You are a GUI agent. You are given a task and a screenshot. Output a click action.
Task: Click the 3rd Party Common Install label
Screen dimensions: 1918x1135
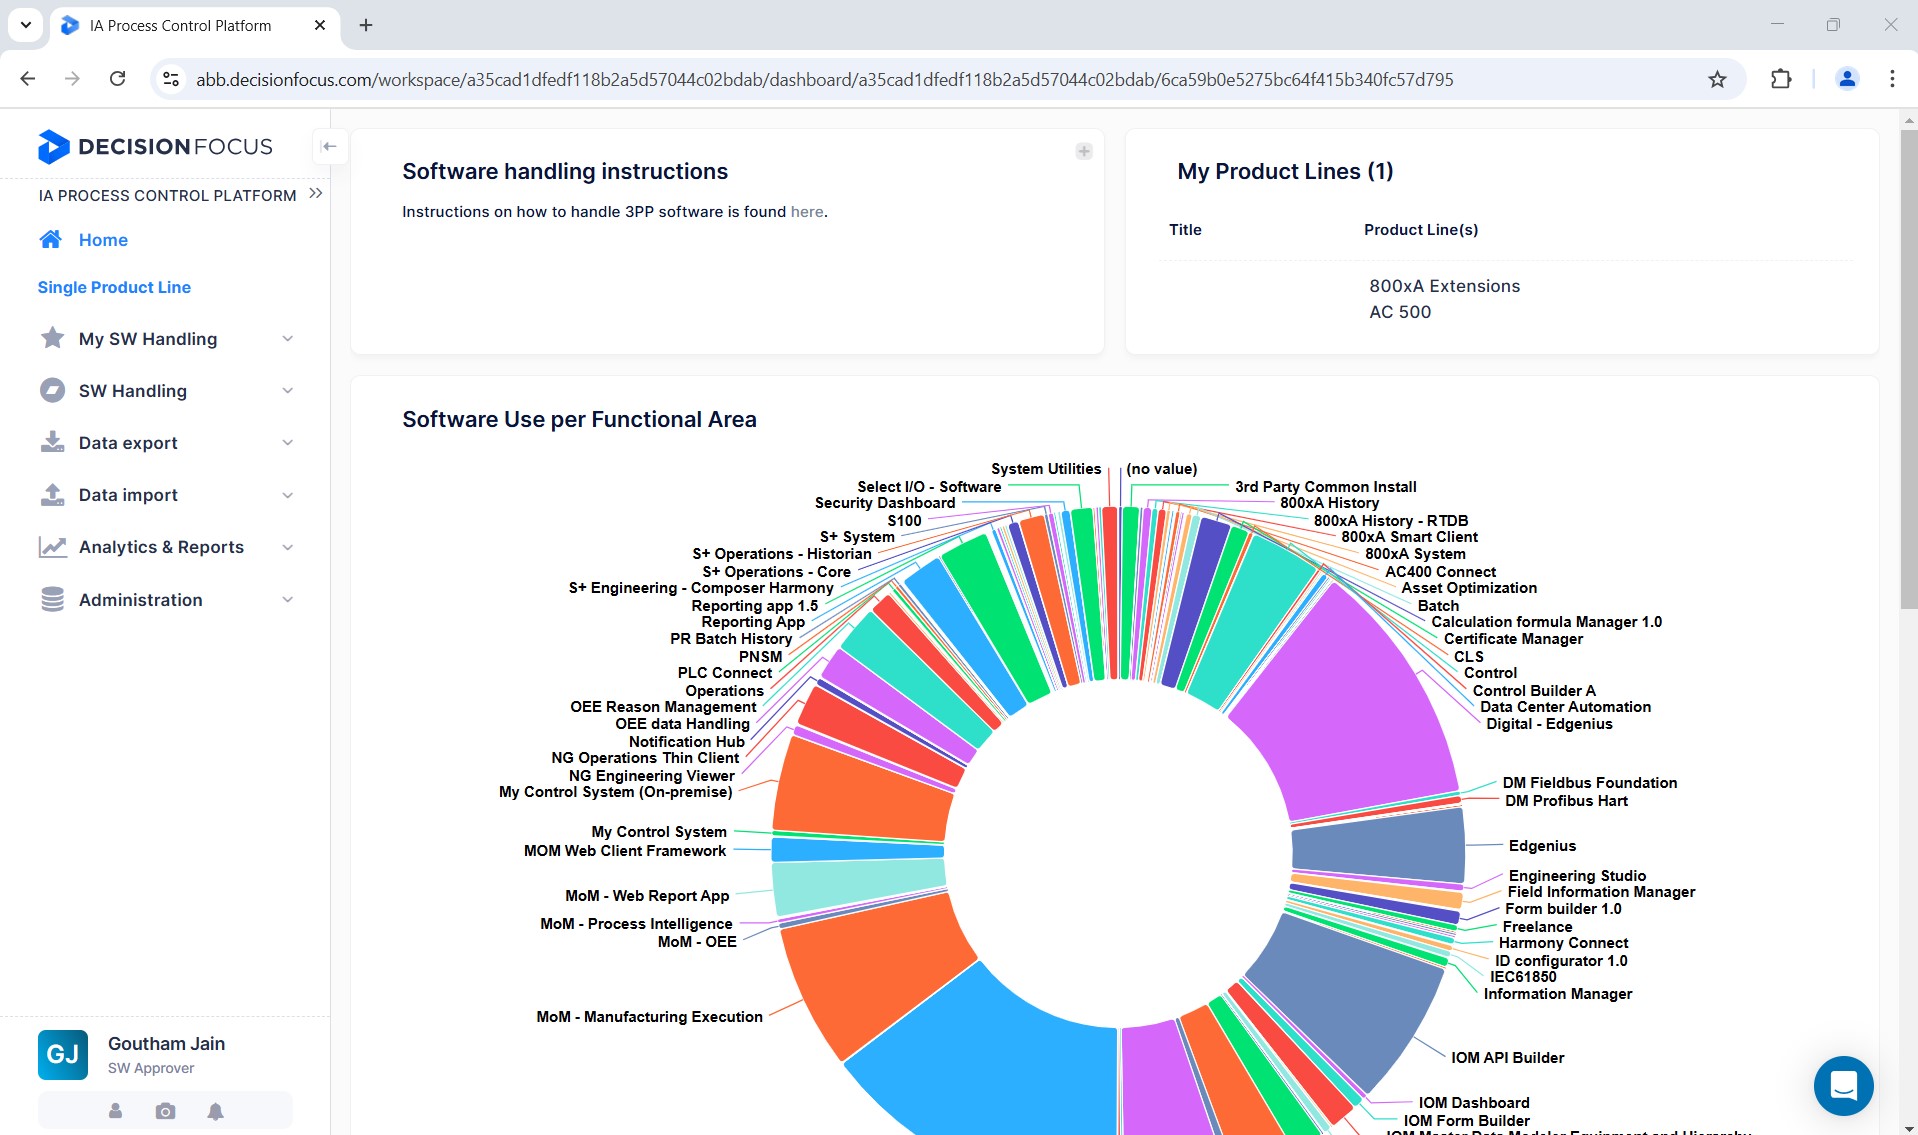[x=1325, y=487]
